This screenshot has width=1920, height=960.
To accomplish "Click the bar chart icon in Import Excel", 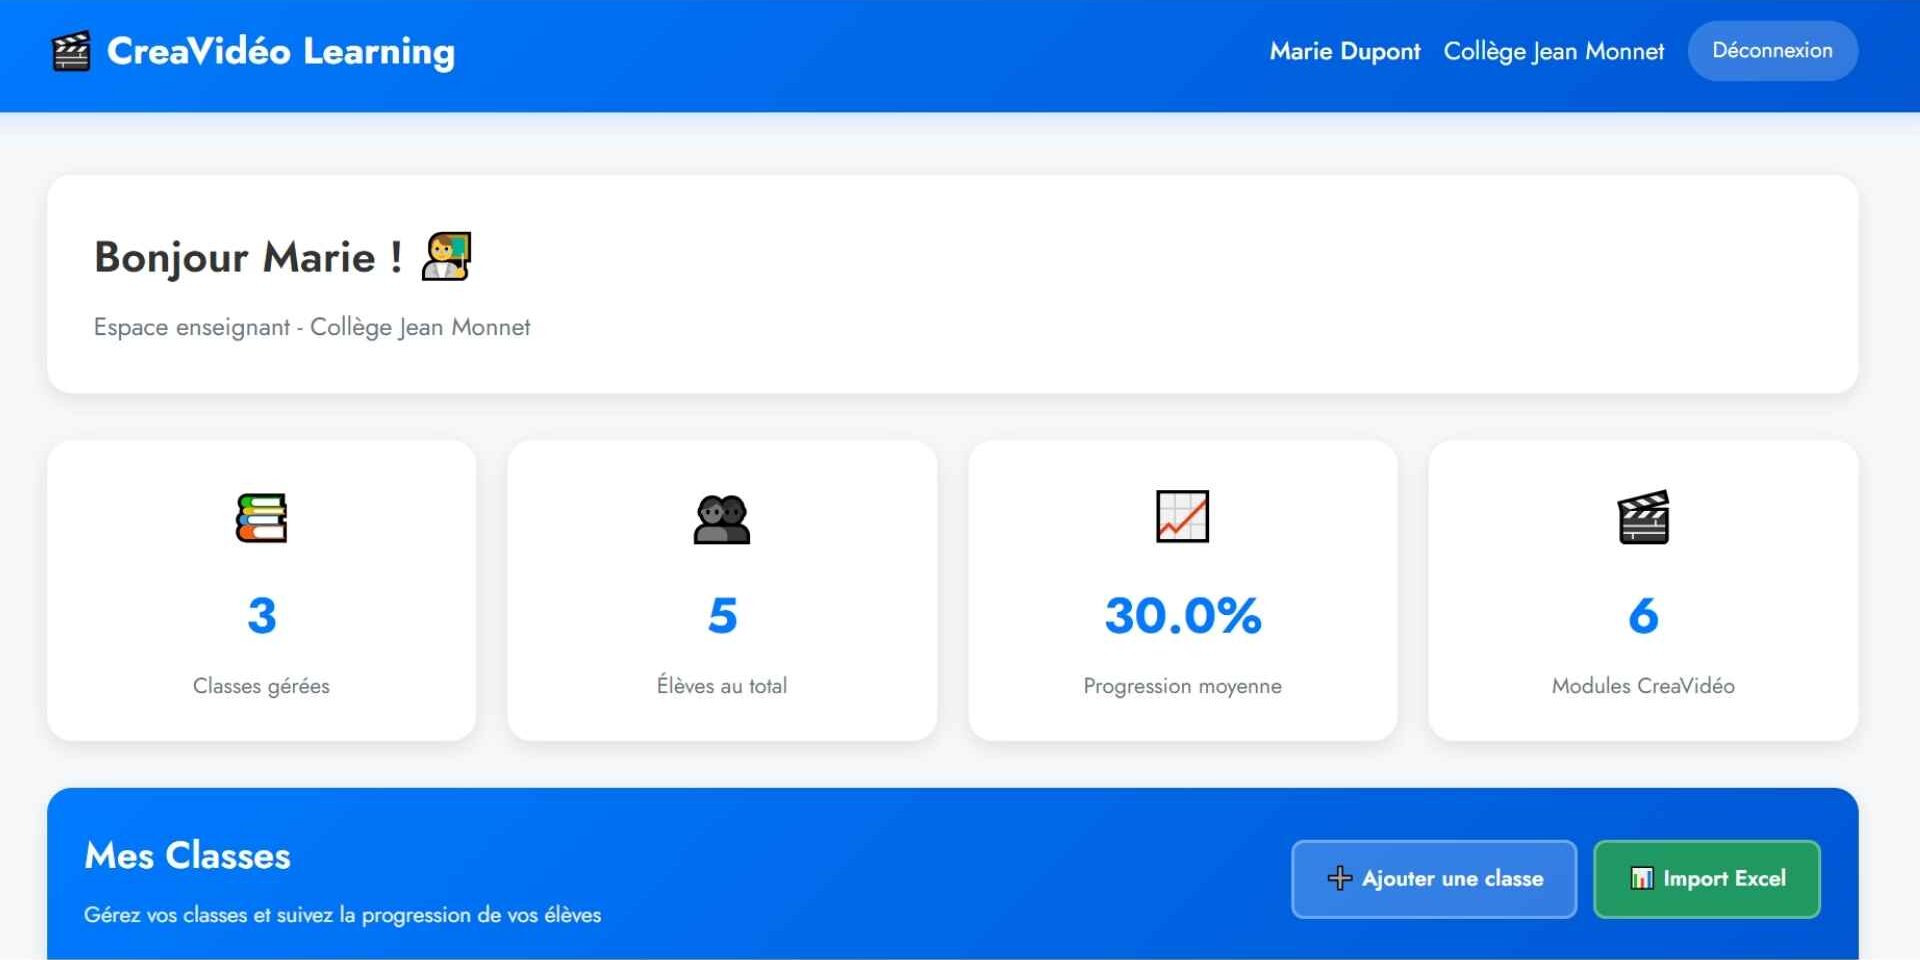I will pos(1642,878).
